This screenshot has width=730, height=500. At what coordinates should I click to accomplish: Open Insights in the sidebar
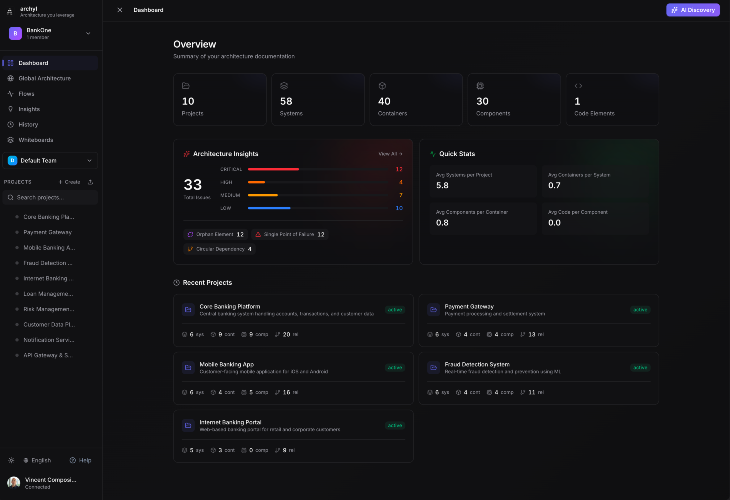click(50, 109)
